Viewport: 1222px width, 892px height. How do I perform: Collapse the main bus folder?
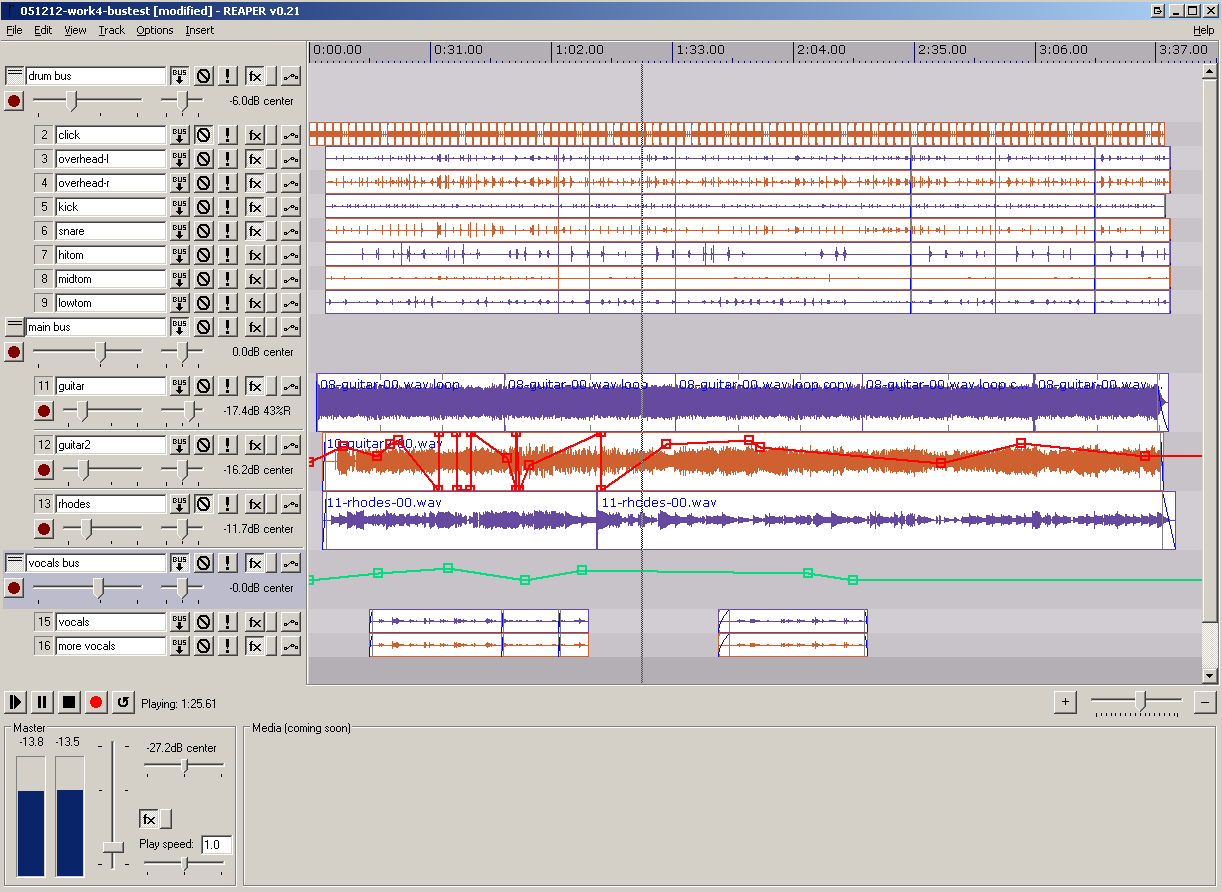pyautogui.click(x=15, y=327)
